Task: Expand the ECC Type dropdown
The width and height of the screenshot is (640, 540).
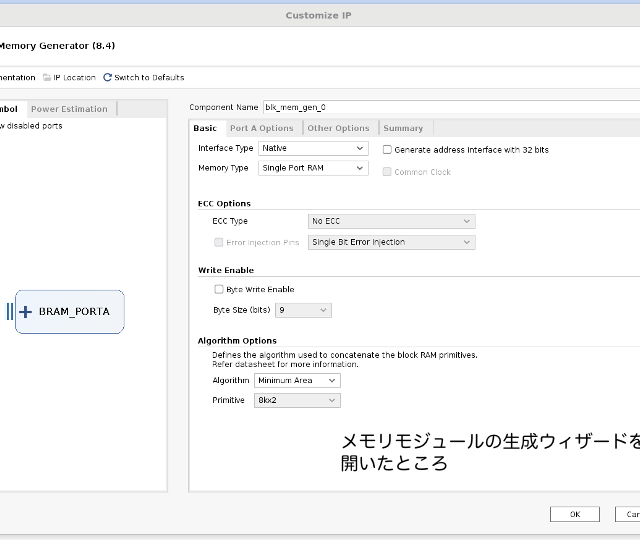Action: [391, 221]
